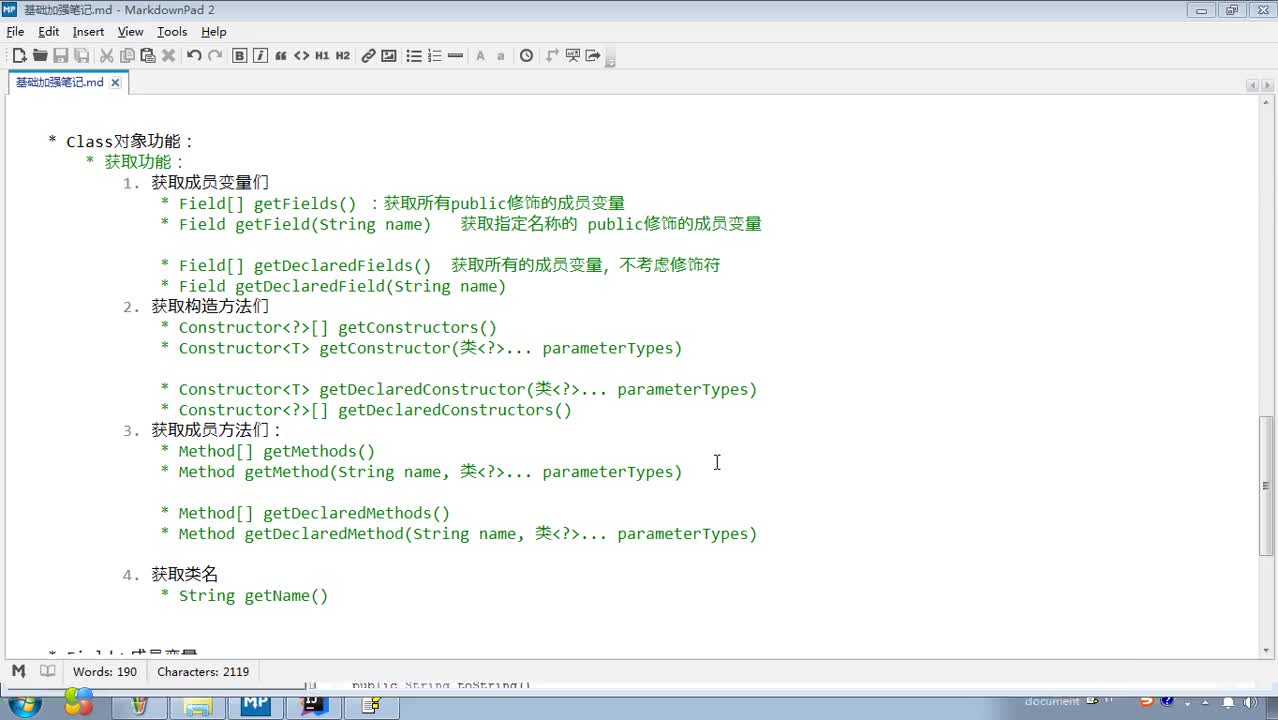Click the live preview presentation icon

pos(573,56)
